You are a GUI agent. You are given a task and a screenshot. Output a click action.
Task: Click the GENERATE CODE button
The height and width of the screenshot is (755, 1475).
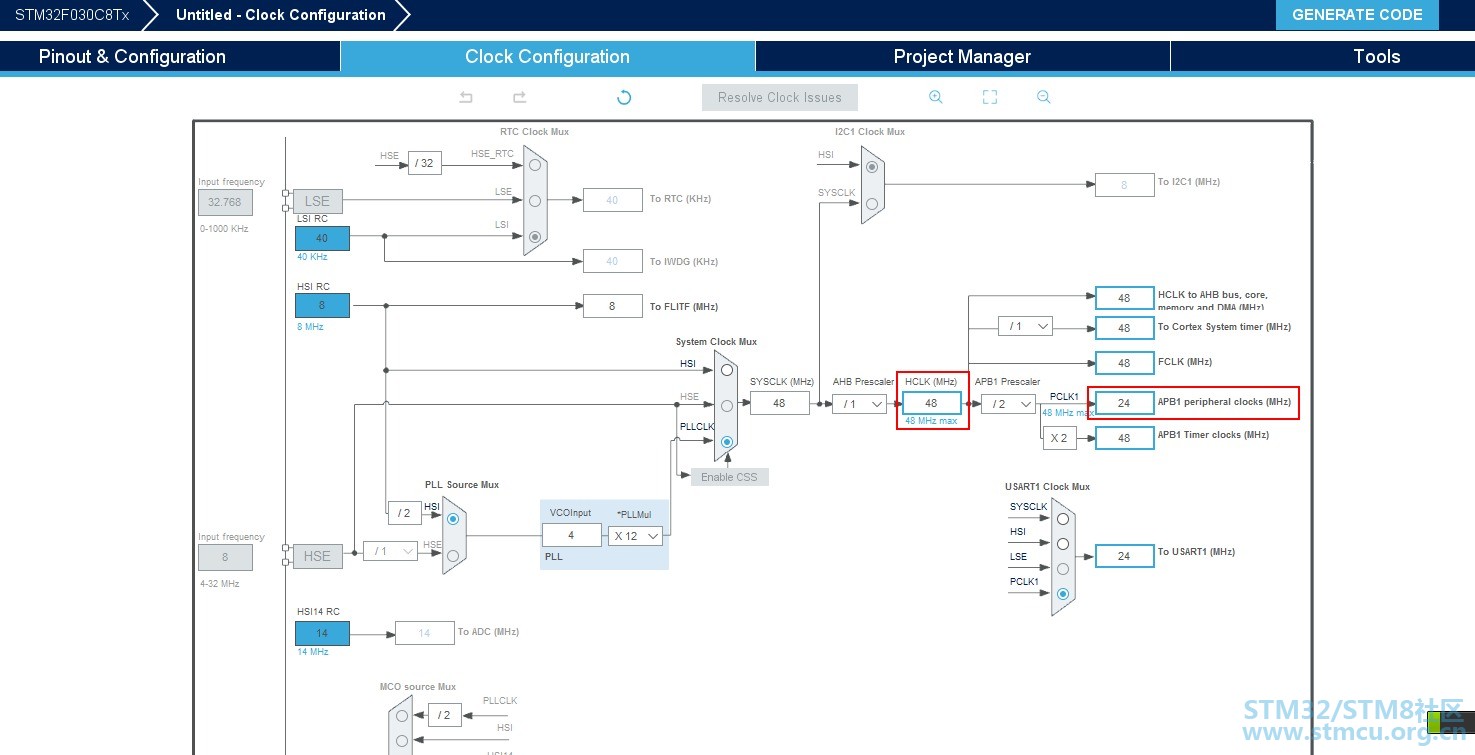[x=1357, y=15]
